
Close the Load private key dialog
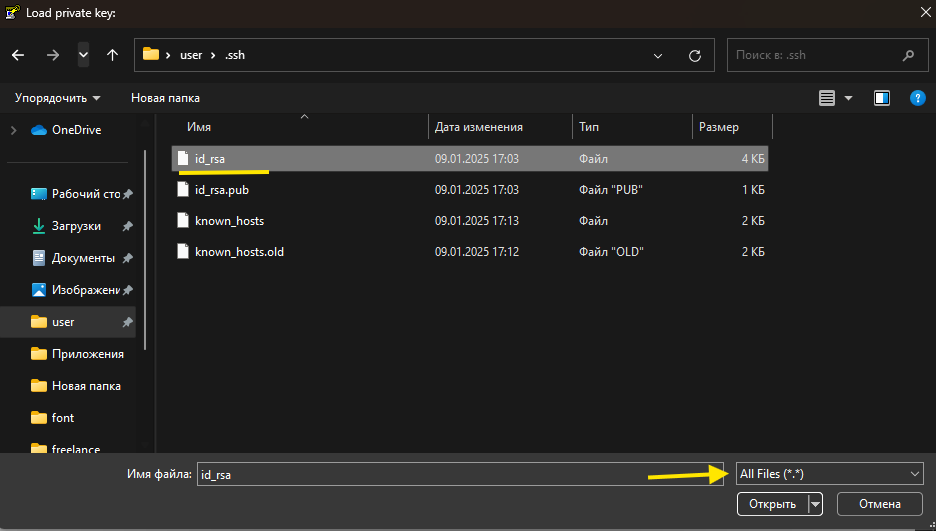(x=925, y=13)
